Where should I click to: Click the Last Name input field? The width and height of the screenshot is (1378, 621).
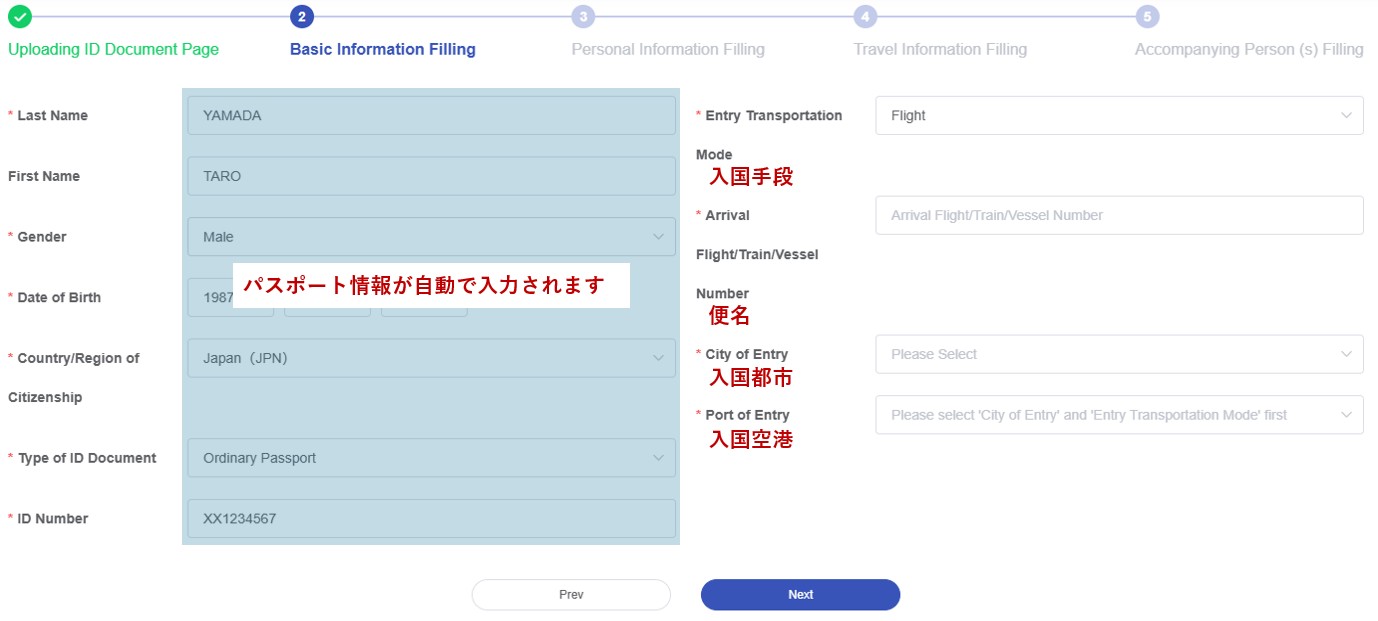coord(431,116)
